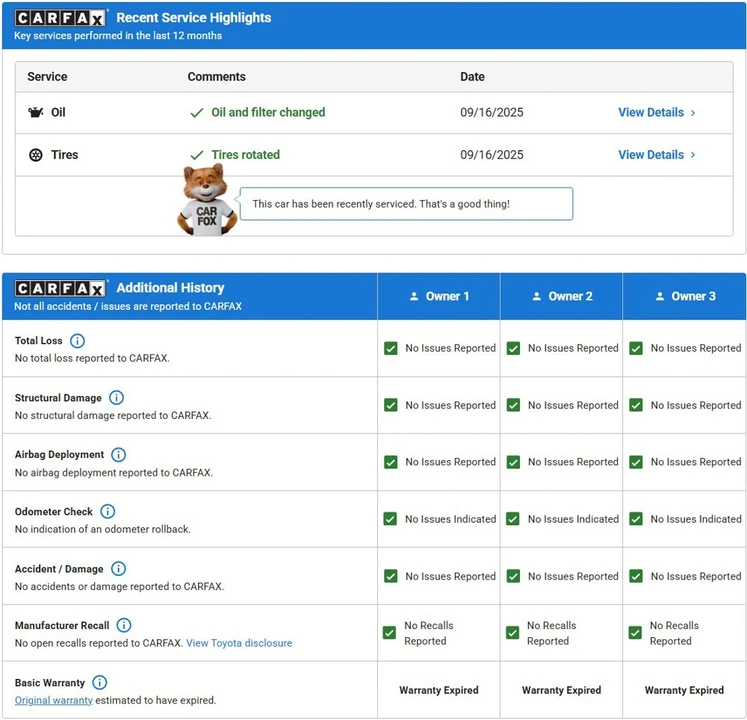This screenshot has height=720, width=747.
Task: Click Warranty Expired under Owner 3
Action: tap(684, 690)
